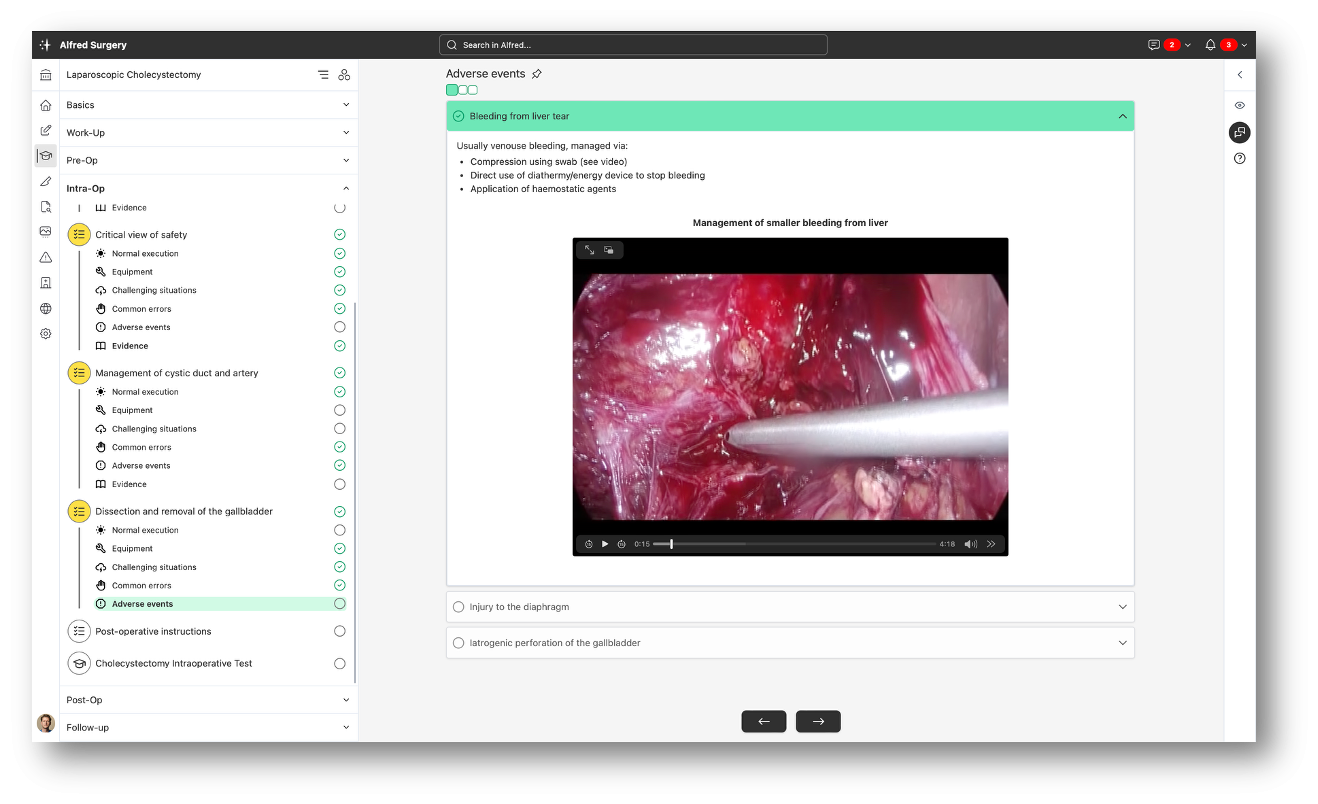Mark Iatrogenic perforation of the gallbladder as done
The width and height of the screenshot is (1318, 804).
click(459, 643)
